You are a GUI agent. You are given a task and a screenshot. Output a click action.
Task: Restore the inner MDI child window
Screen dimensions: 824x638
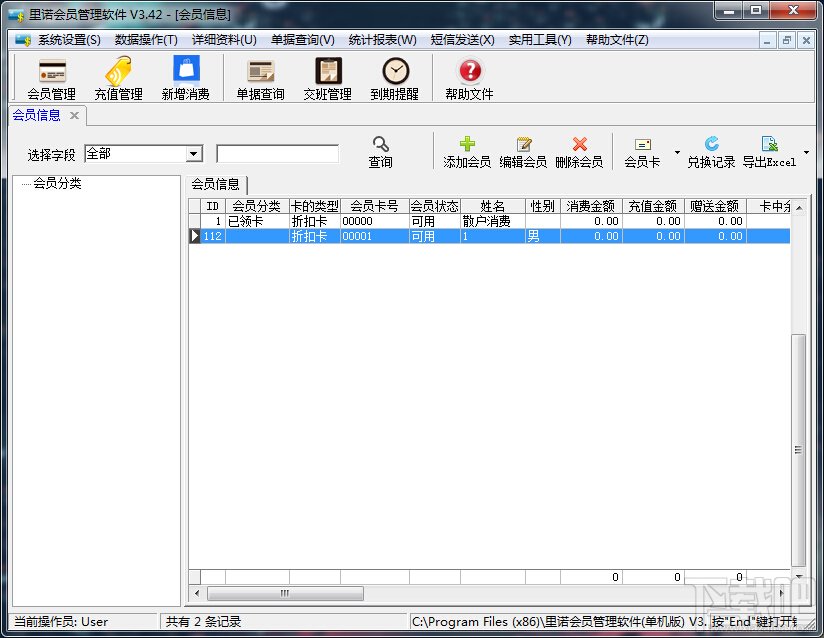coord(787,40)
